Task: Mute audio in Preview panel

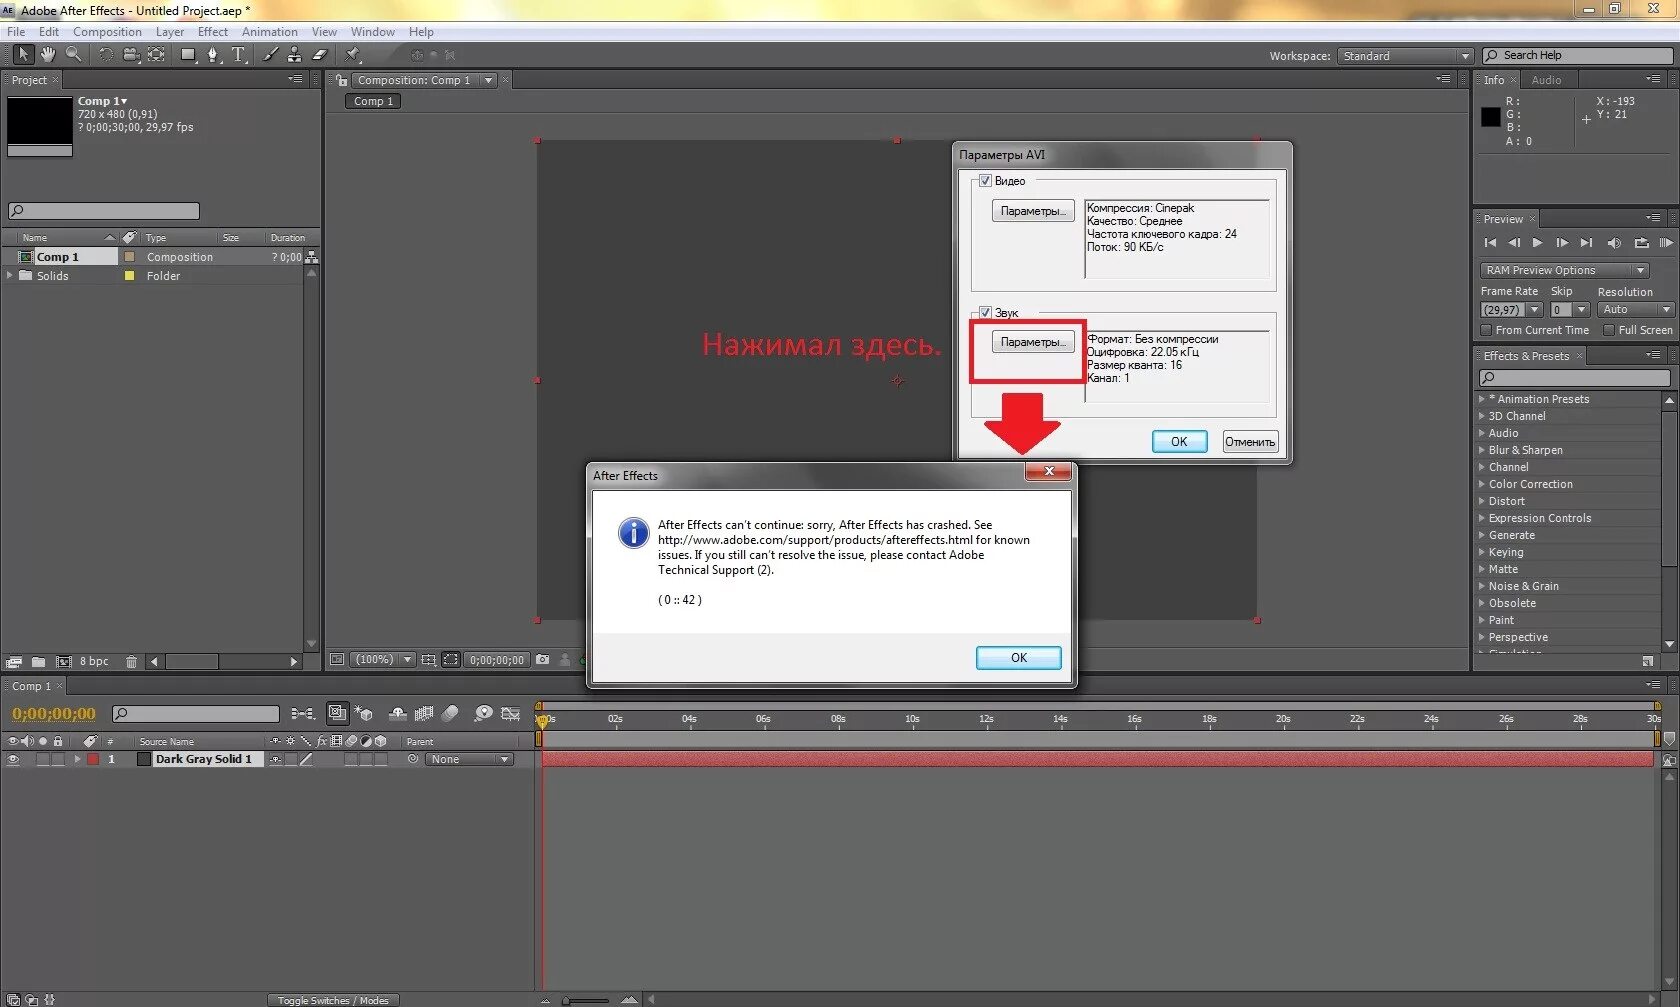Action: point(1614,243)
